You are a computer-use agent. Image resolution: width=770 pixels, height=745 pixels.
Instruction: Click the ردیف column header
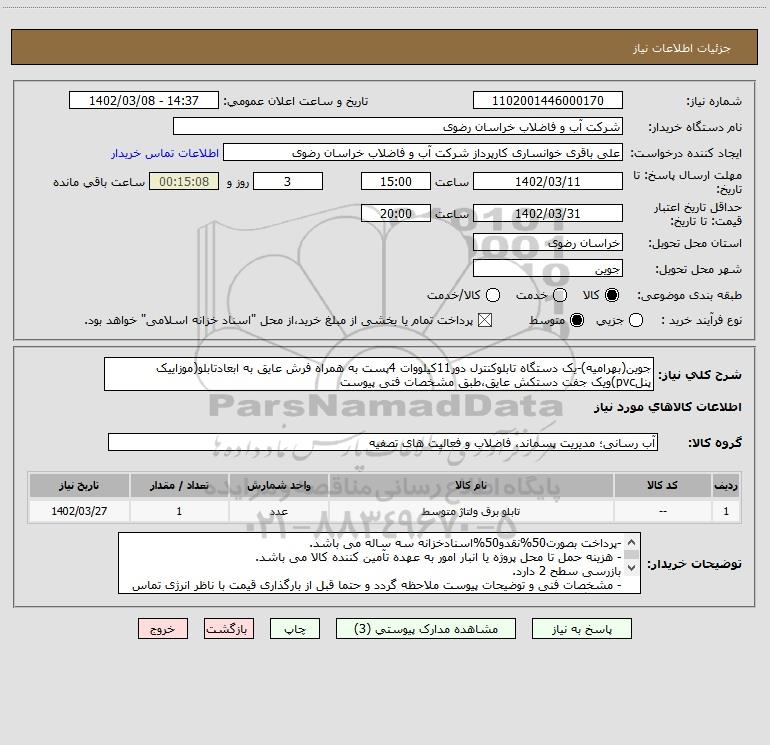[x=726, y=485]
